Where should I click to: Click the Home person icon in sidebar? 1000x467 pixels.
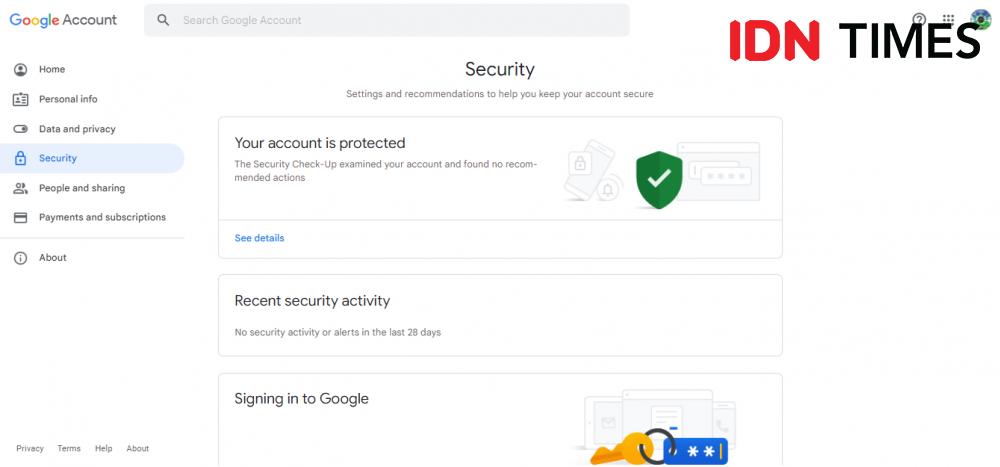pos(20,70)
